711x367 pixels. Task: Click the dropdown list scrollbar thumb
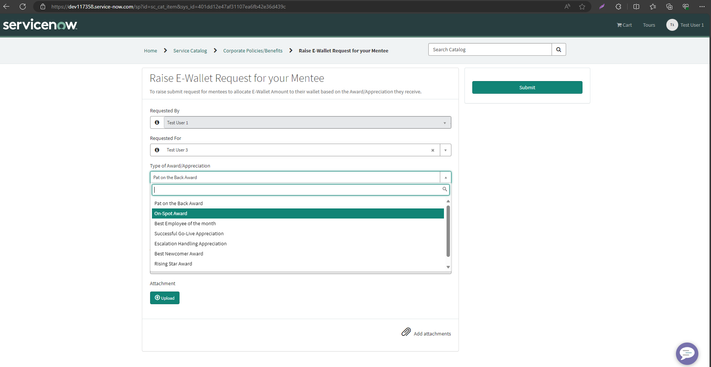coord(448,231)
